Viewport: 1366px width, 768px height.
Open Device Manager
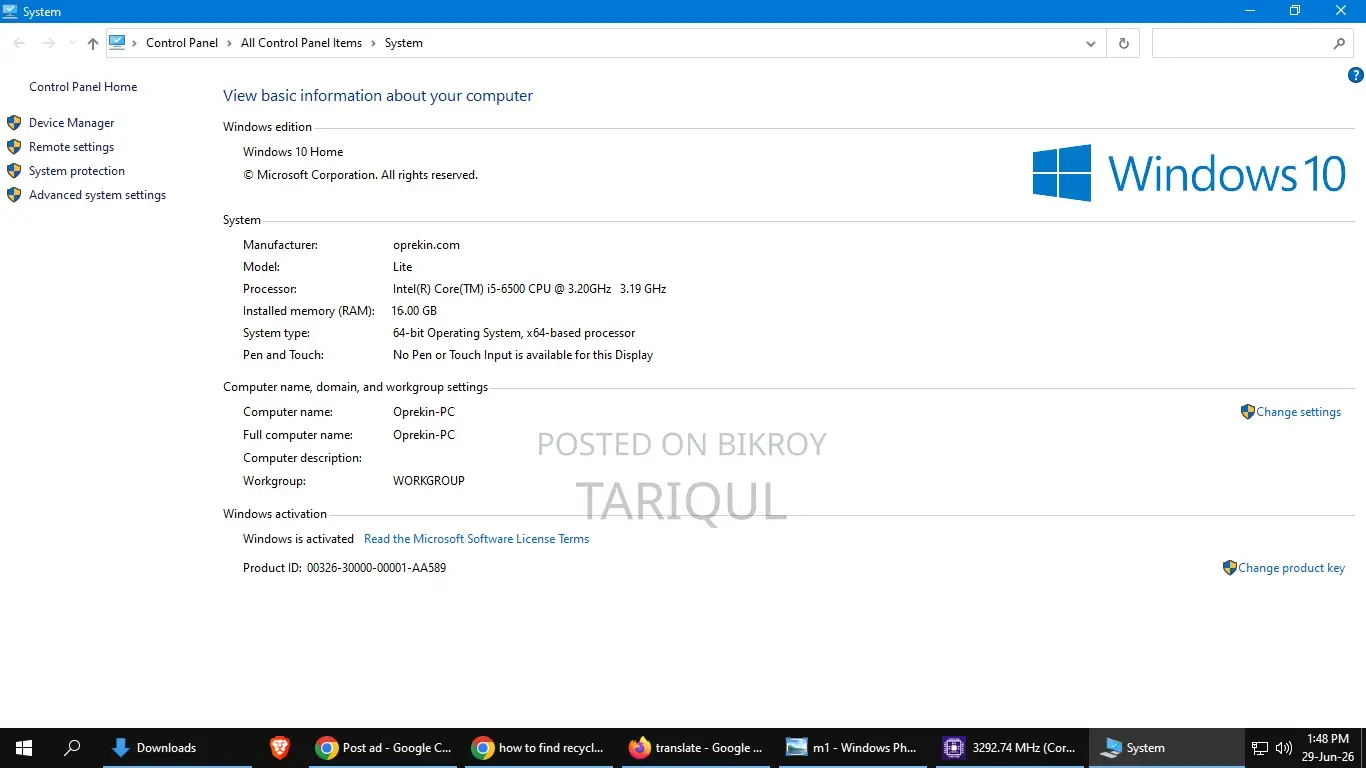point(72,123)
